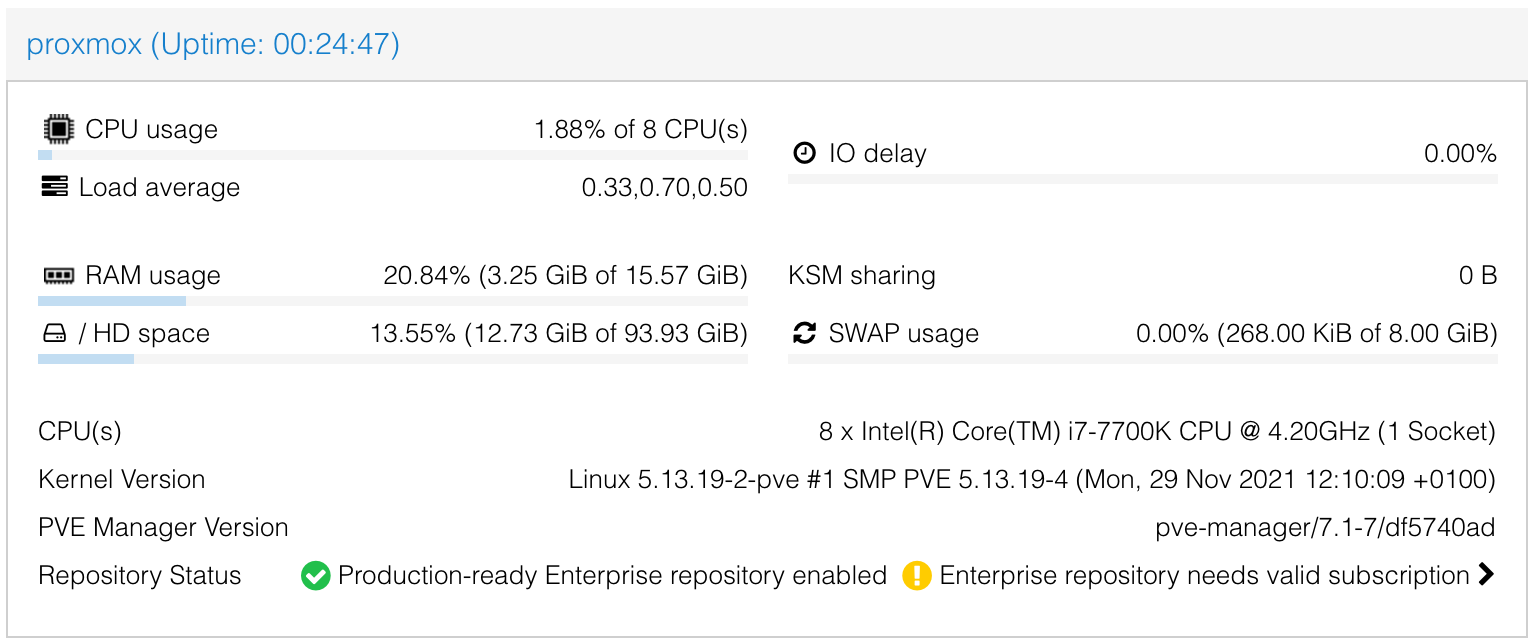This screenshot has width=1528, height=640.
Task: Click the KSM sharing label
Action: (x=862, y=276)
